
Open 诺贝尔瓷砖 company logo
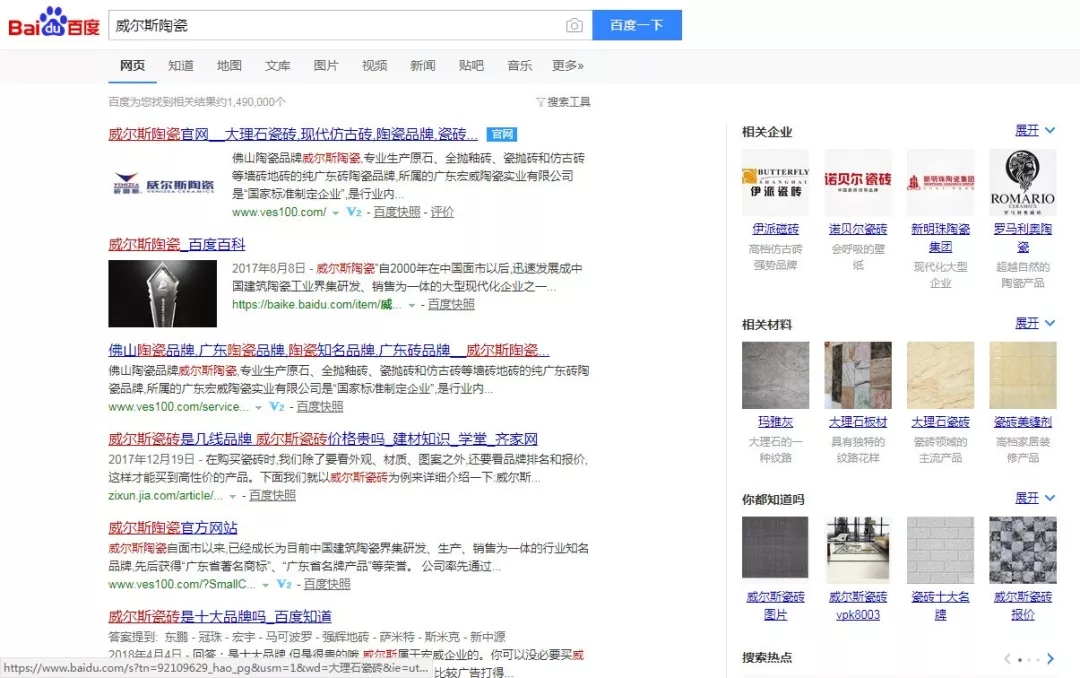858,183
